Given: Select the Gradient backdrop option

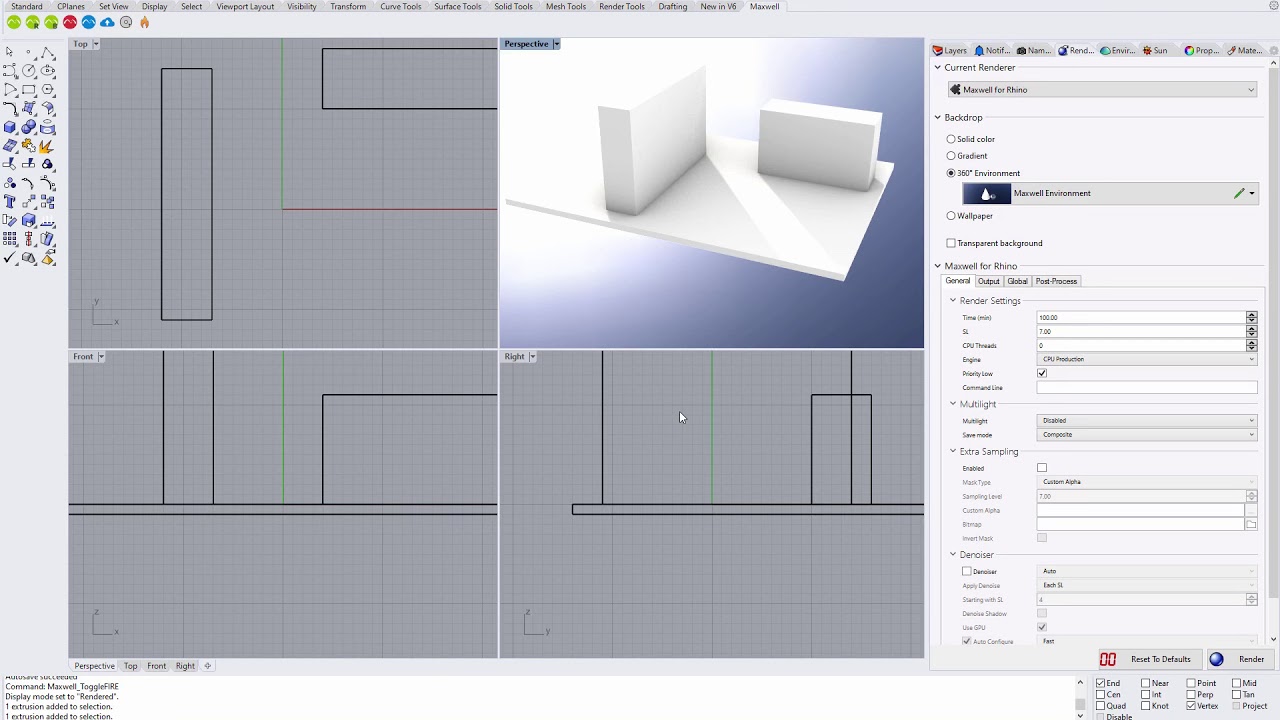Looking at the screenshot, I should [951, 156].
